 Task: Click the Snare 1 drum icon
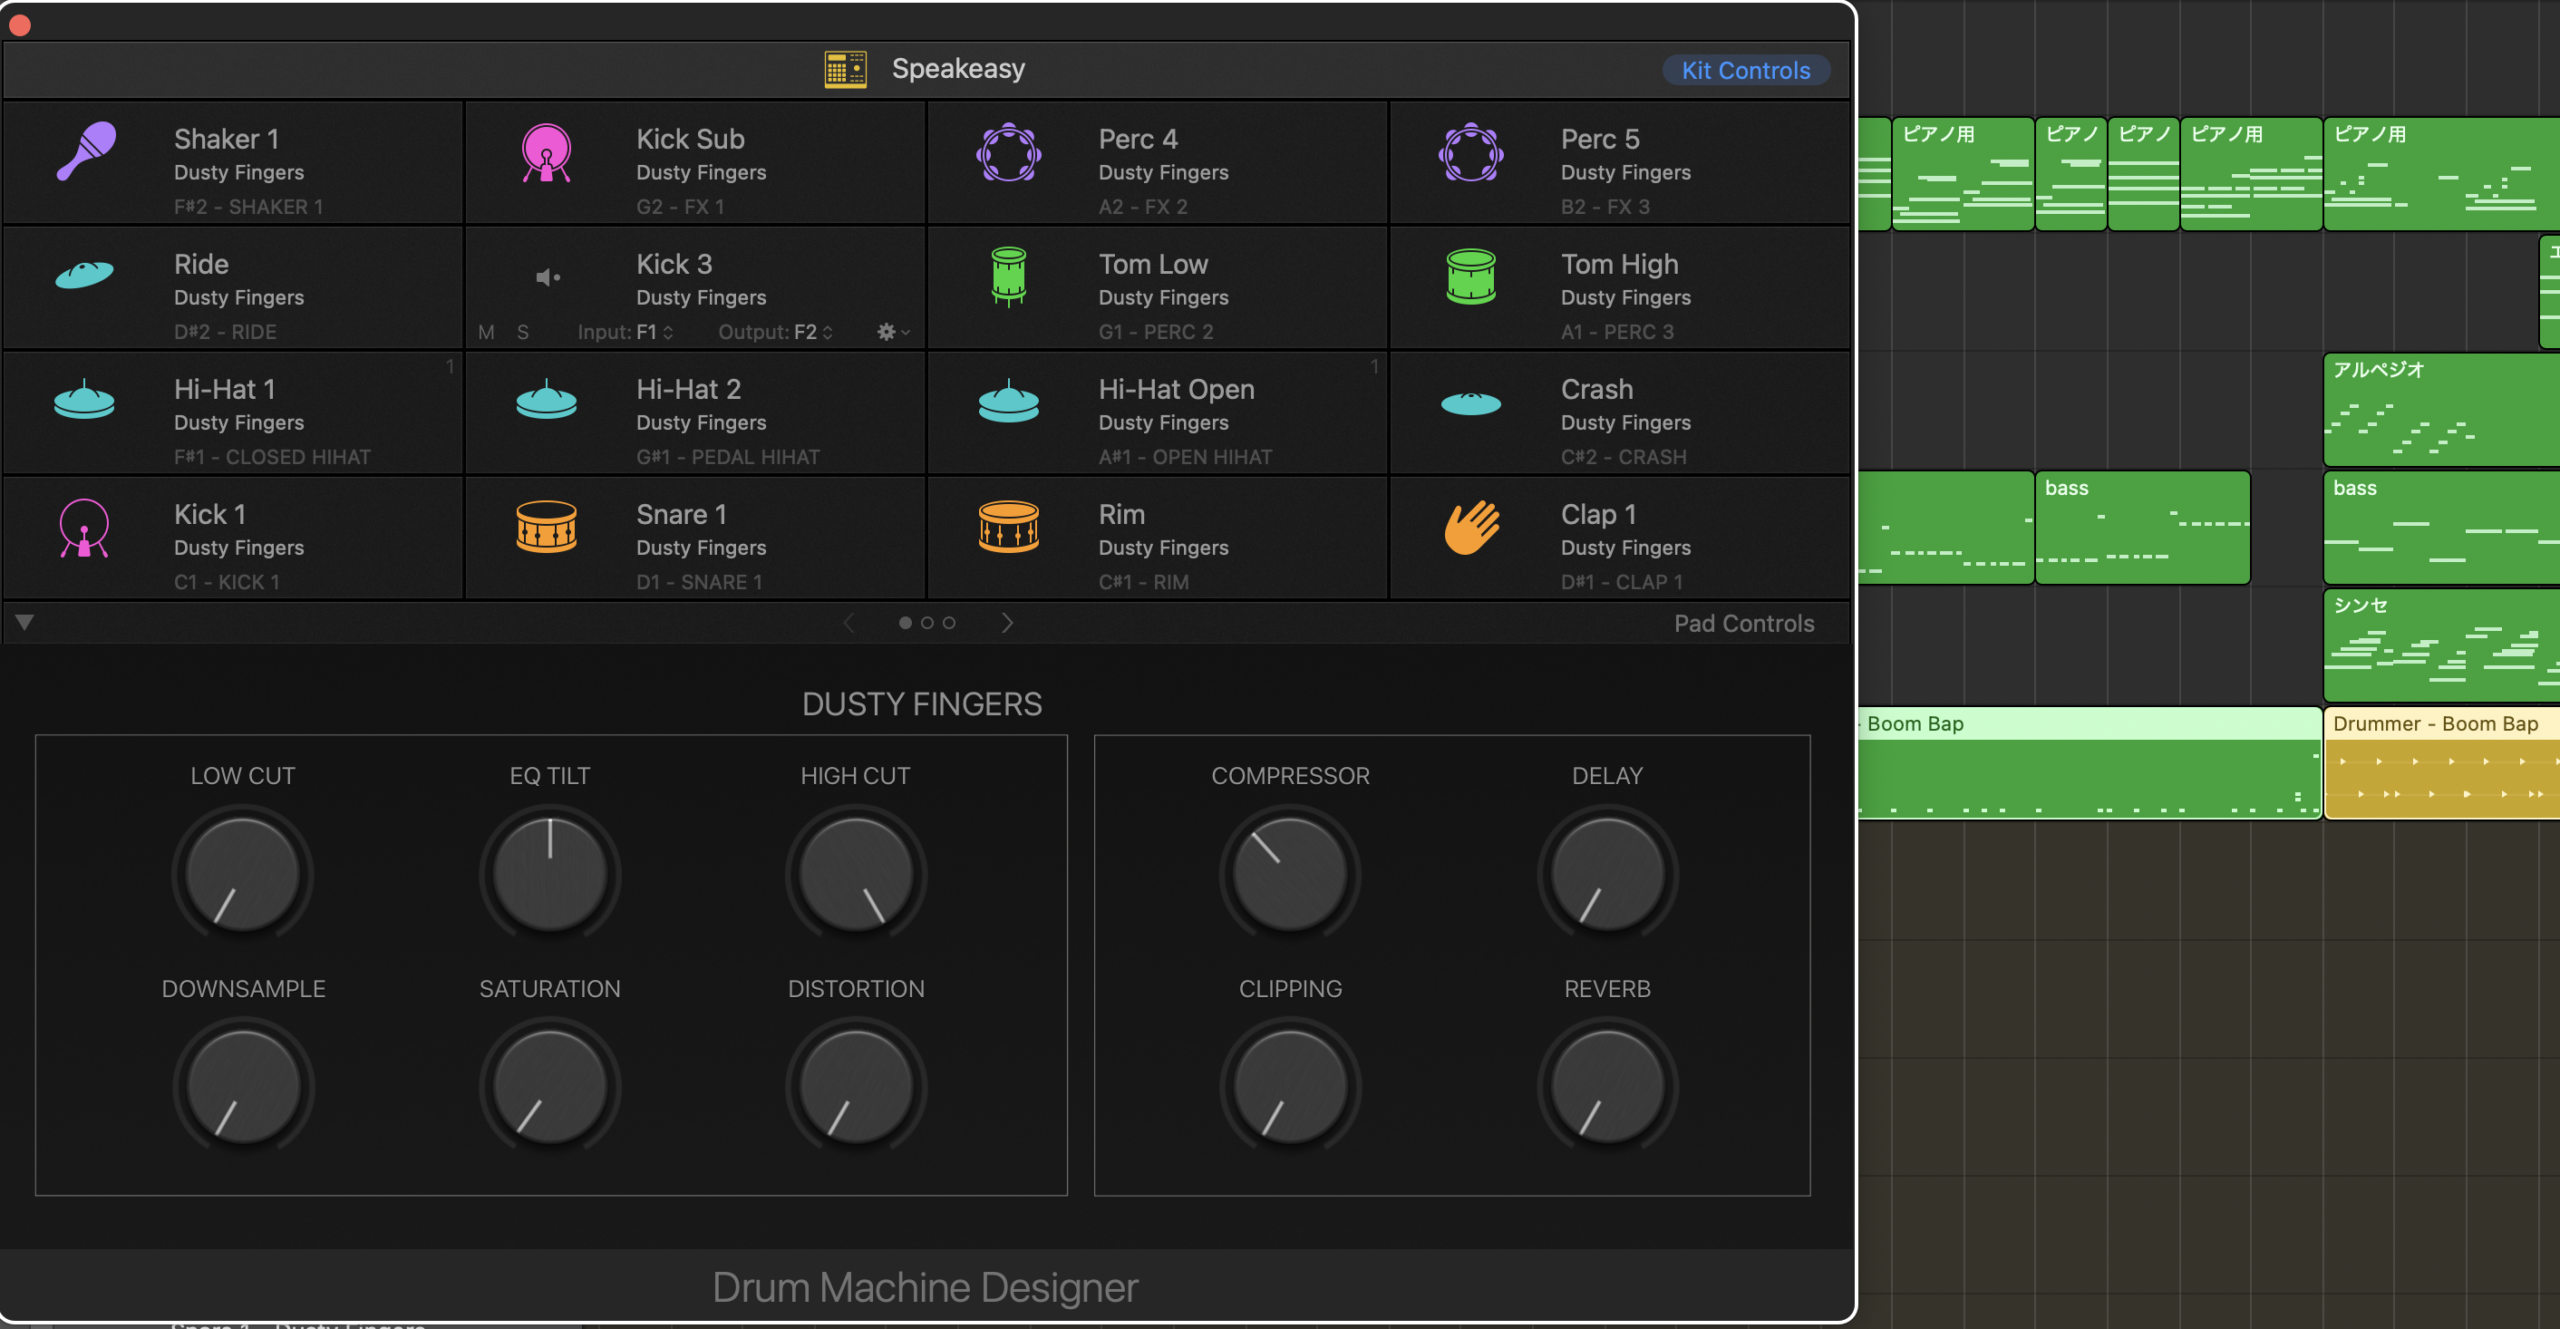point(546,527)
